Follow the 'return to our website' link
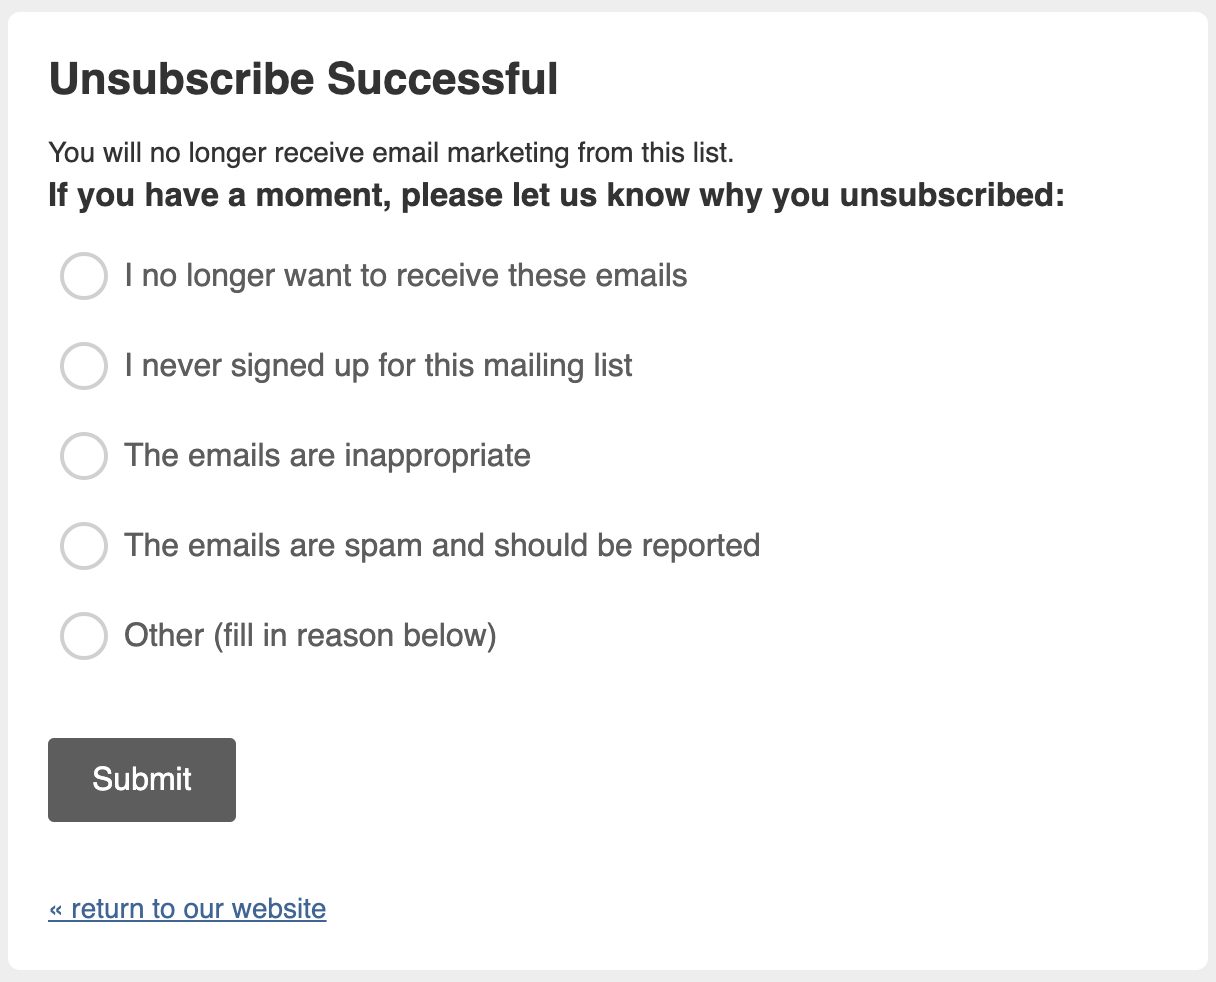Viewport: 1216px width, 982px height. 187,908
